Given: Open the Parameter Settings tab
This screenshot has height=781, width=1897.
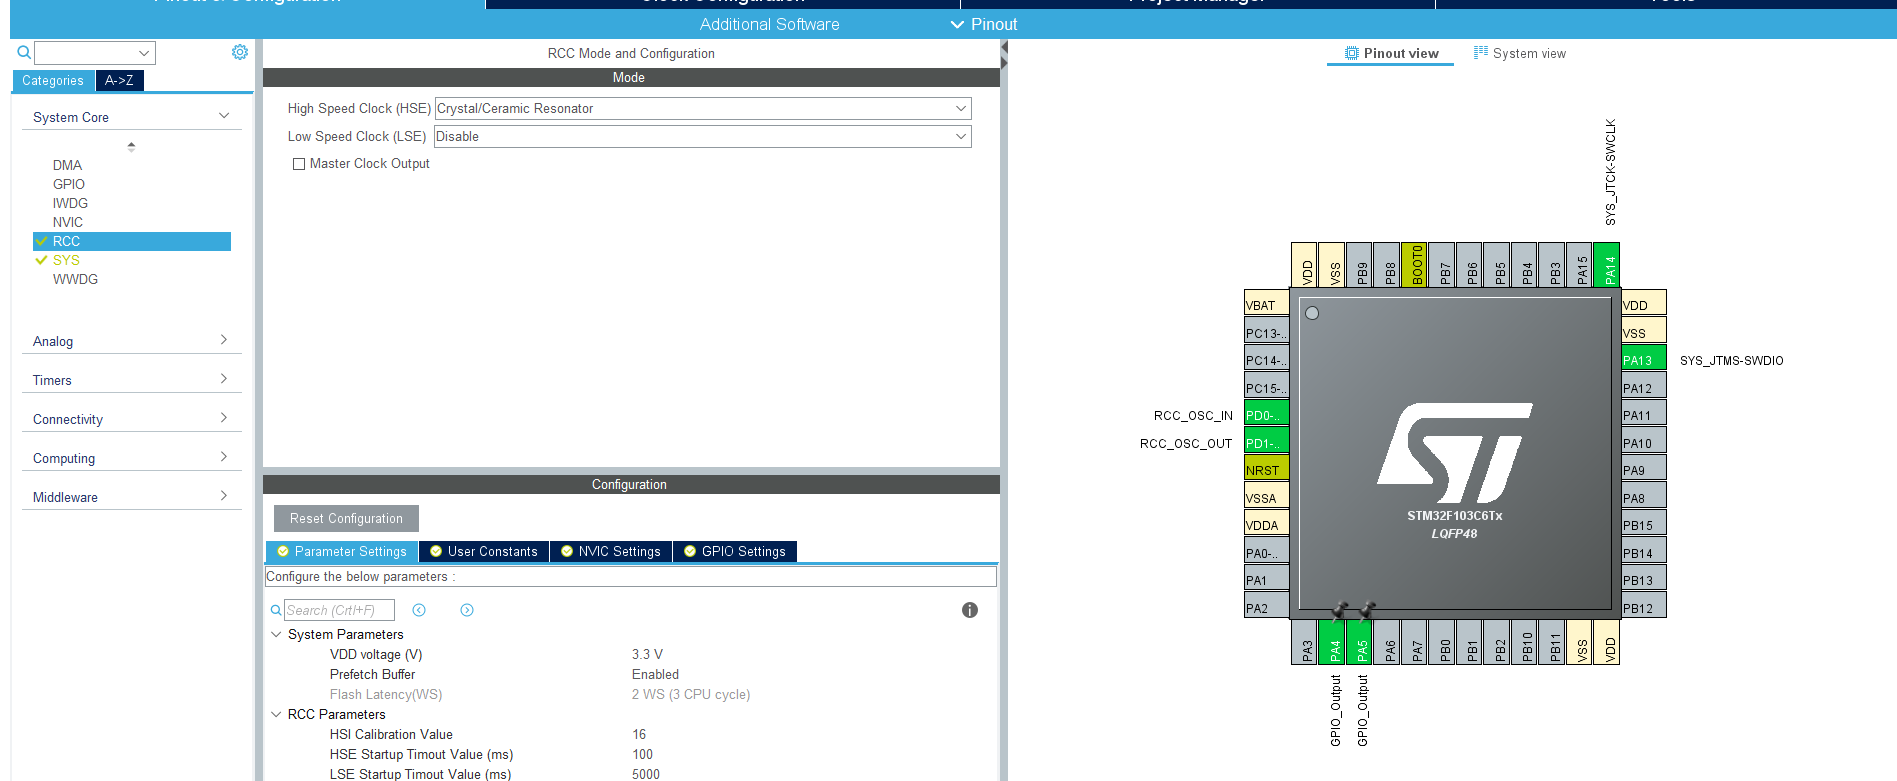Looking at the screenshot, I should pyautogui.click(x=342, y=551).
